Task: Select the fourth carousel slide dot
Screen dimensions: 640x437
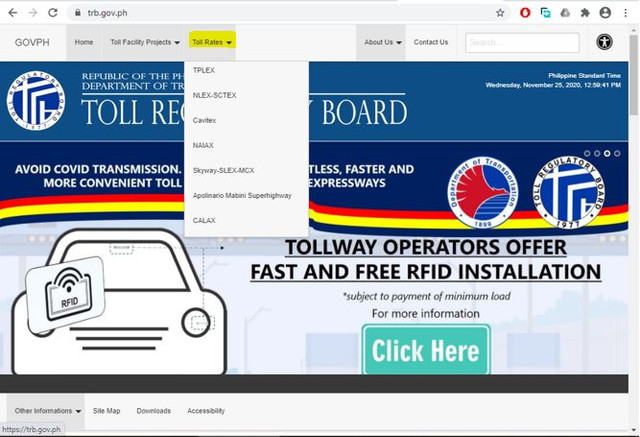Action: coord(617,153)
